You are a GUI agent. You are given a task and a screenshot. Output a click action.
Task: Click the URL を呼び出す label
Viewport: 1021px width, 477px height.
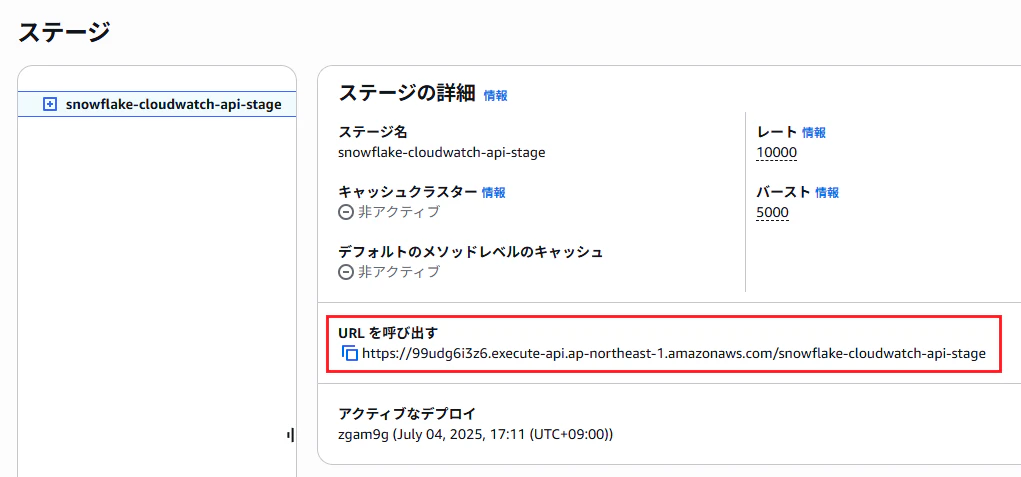tap(389, 333)
